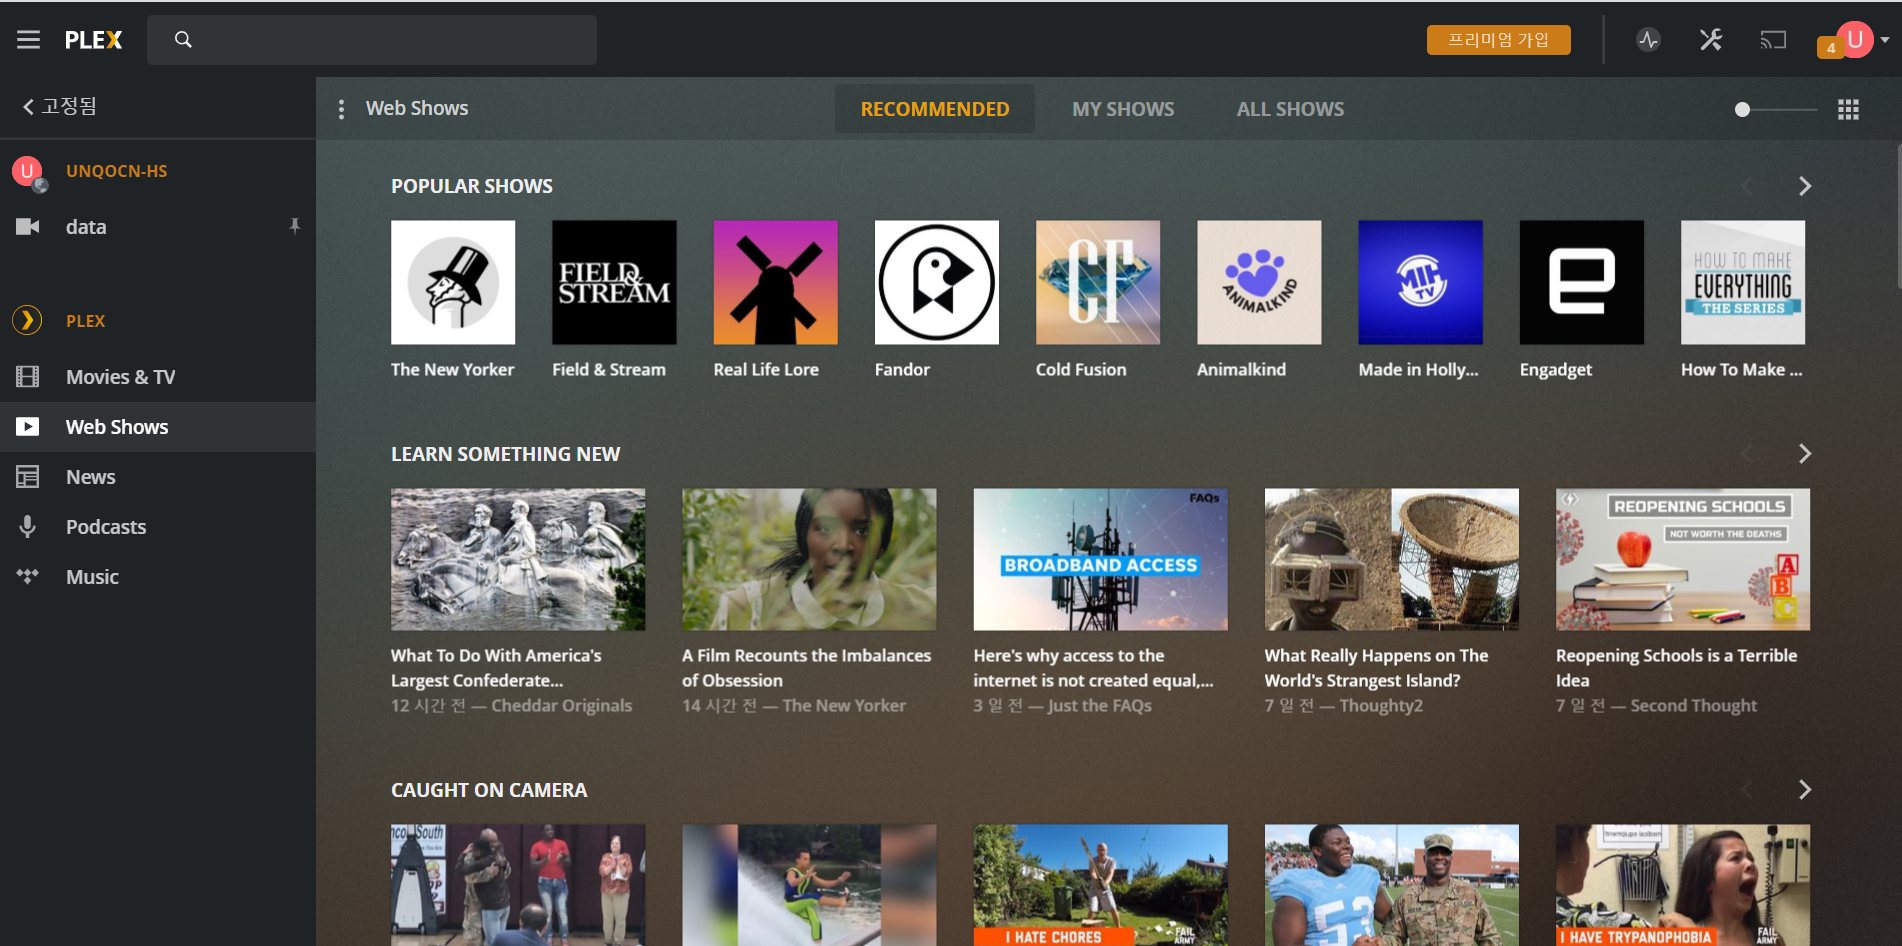This screenshot has height=946, width=1902.
Task: Click the thumbnail size slider handle
Action: [x=1742, y=109]
